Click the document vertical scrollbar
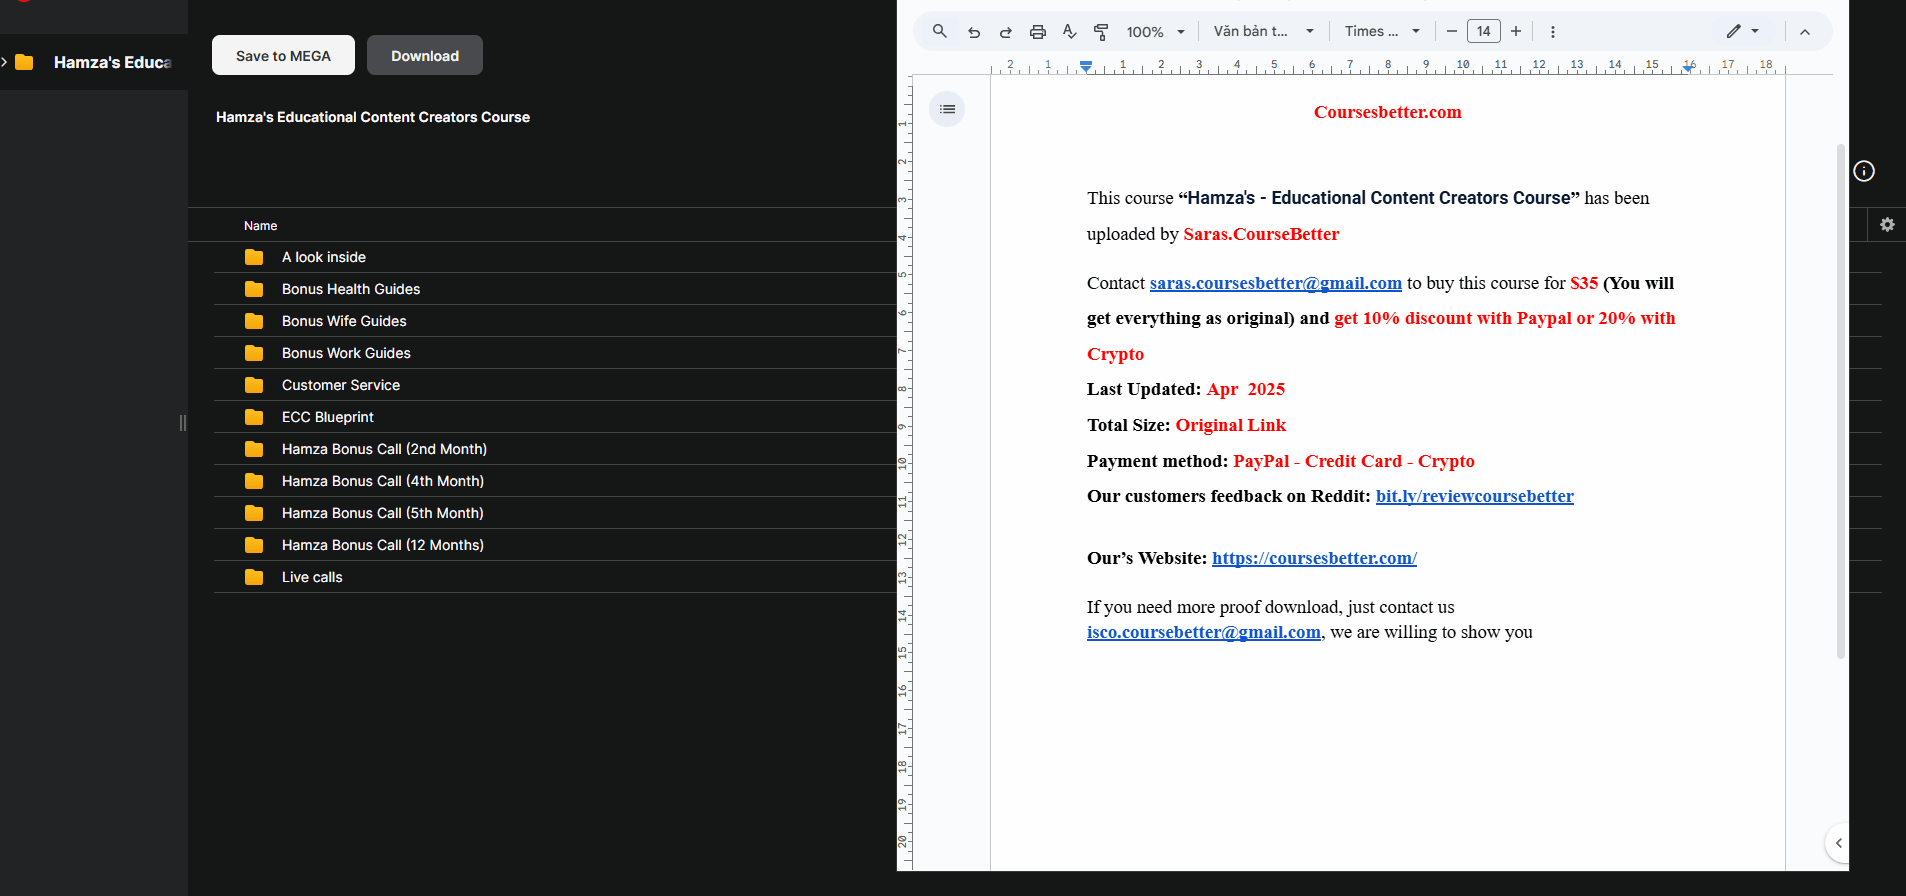Image resolution: width=1906 pixels, height=896 pixels. pos(1840,401)
